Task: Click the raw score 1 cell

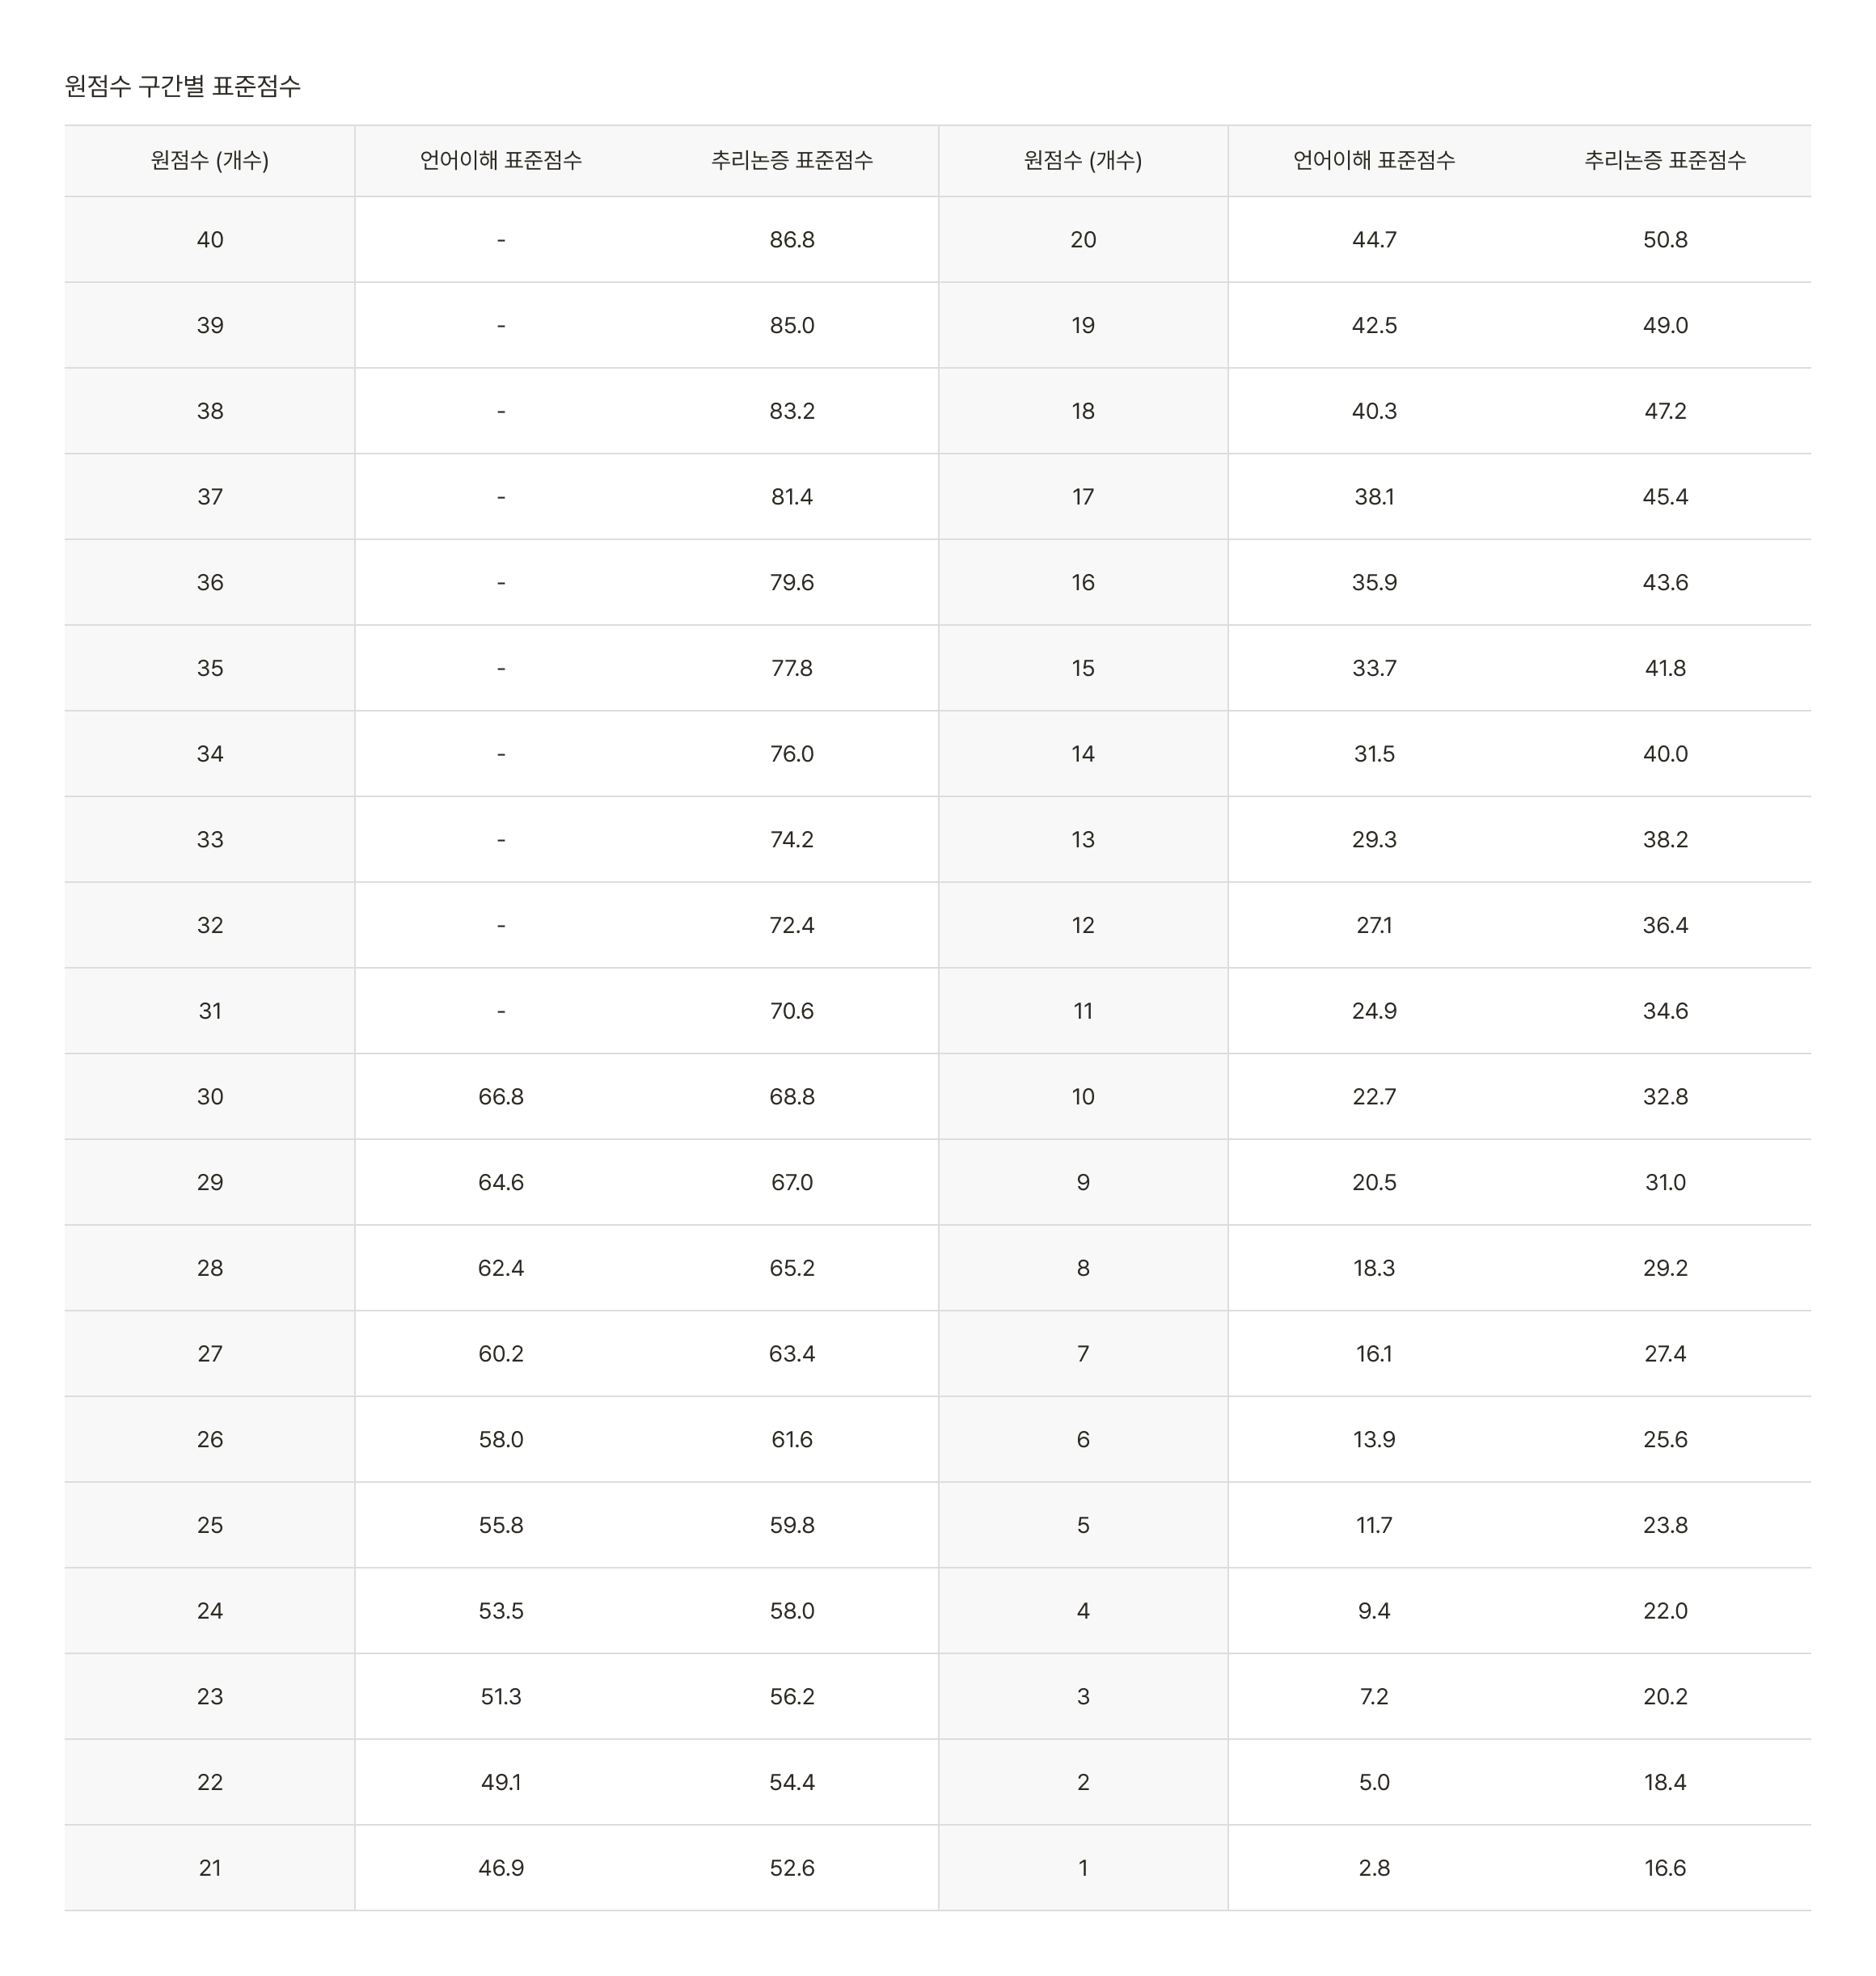Action: click(x=1083, y=1868)
